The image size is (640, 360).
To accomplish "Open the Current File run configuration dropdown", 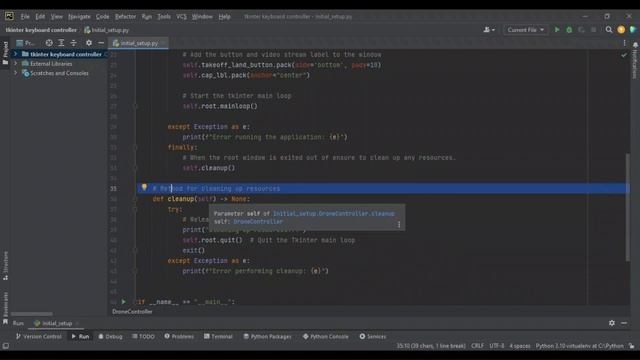I will click(525, 30).
